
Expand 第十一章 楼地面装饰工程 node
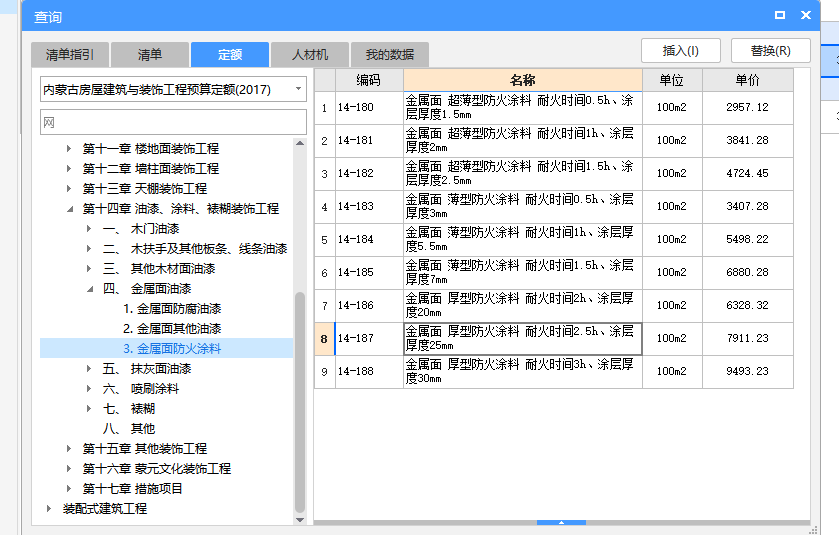(69, 149)
